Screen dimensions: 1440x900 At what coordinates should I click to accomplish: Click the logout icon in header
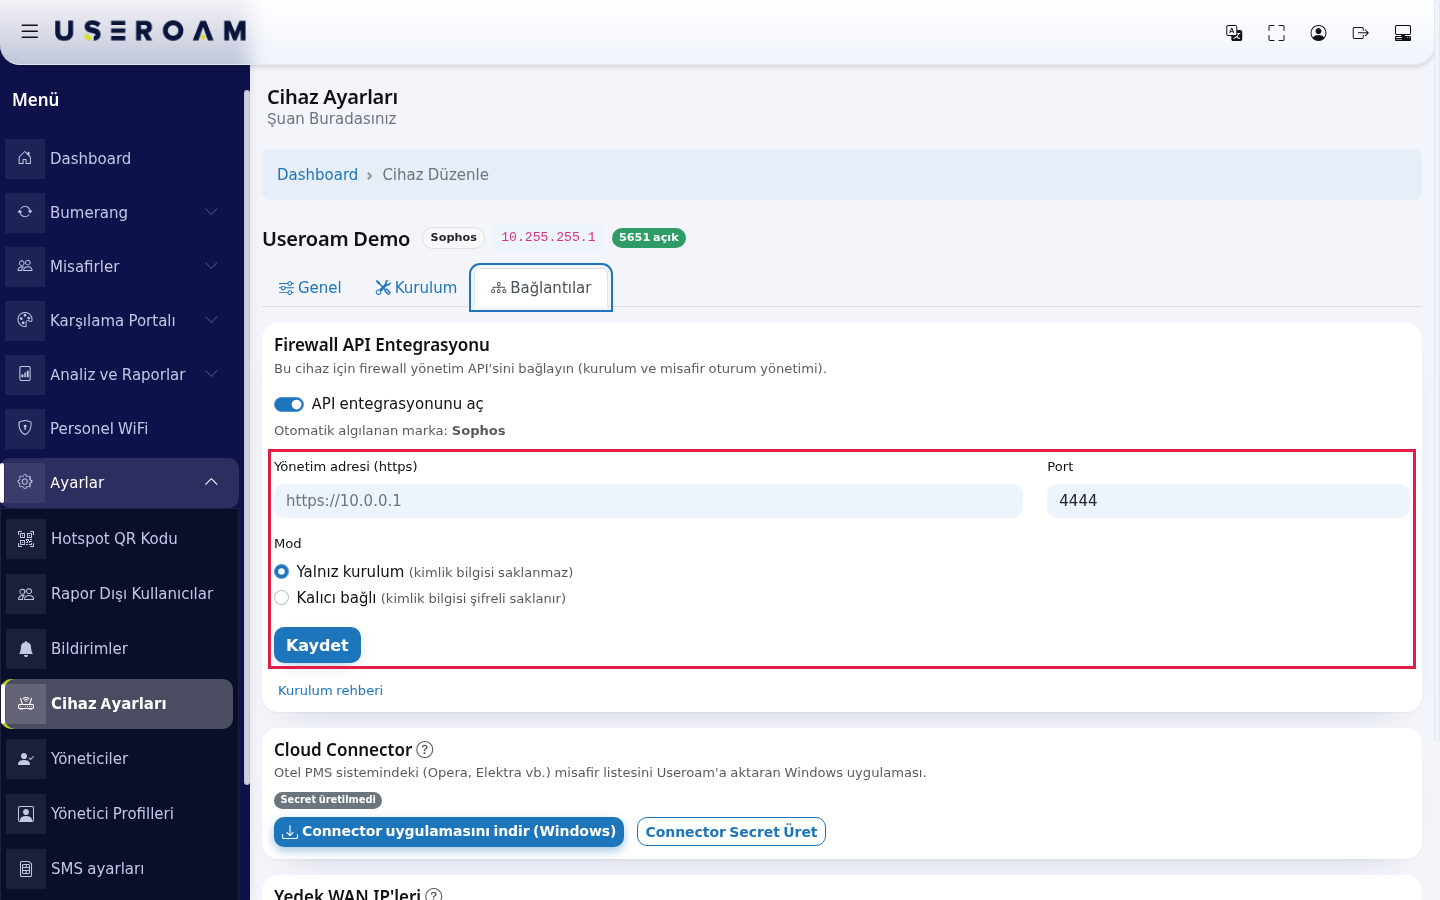1360,33
